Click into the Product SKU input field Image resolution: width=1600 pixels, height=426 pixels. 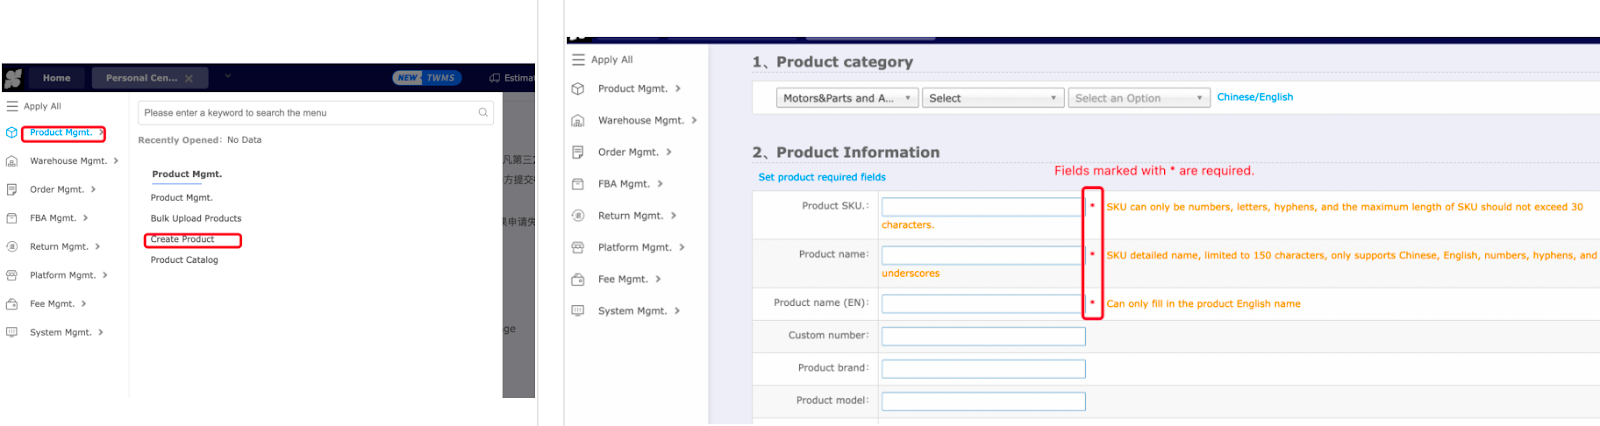click(x=982, y=207)
